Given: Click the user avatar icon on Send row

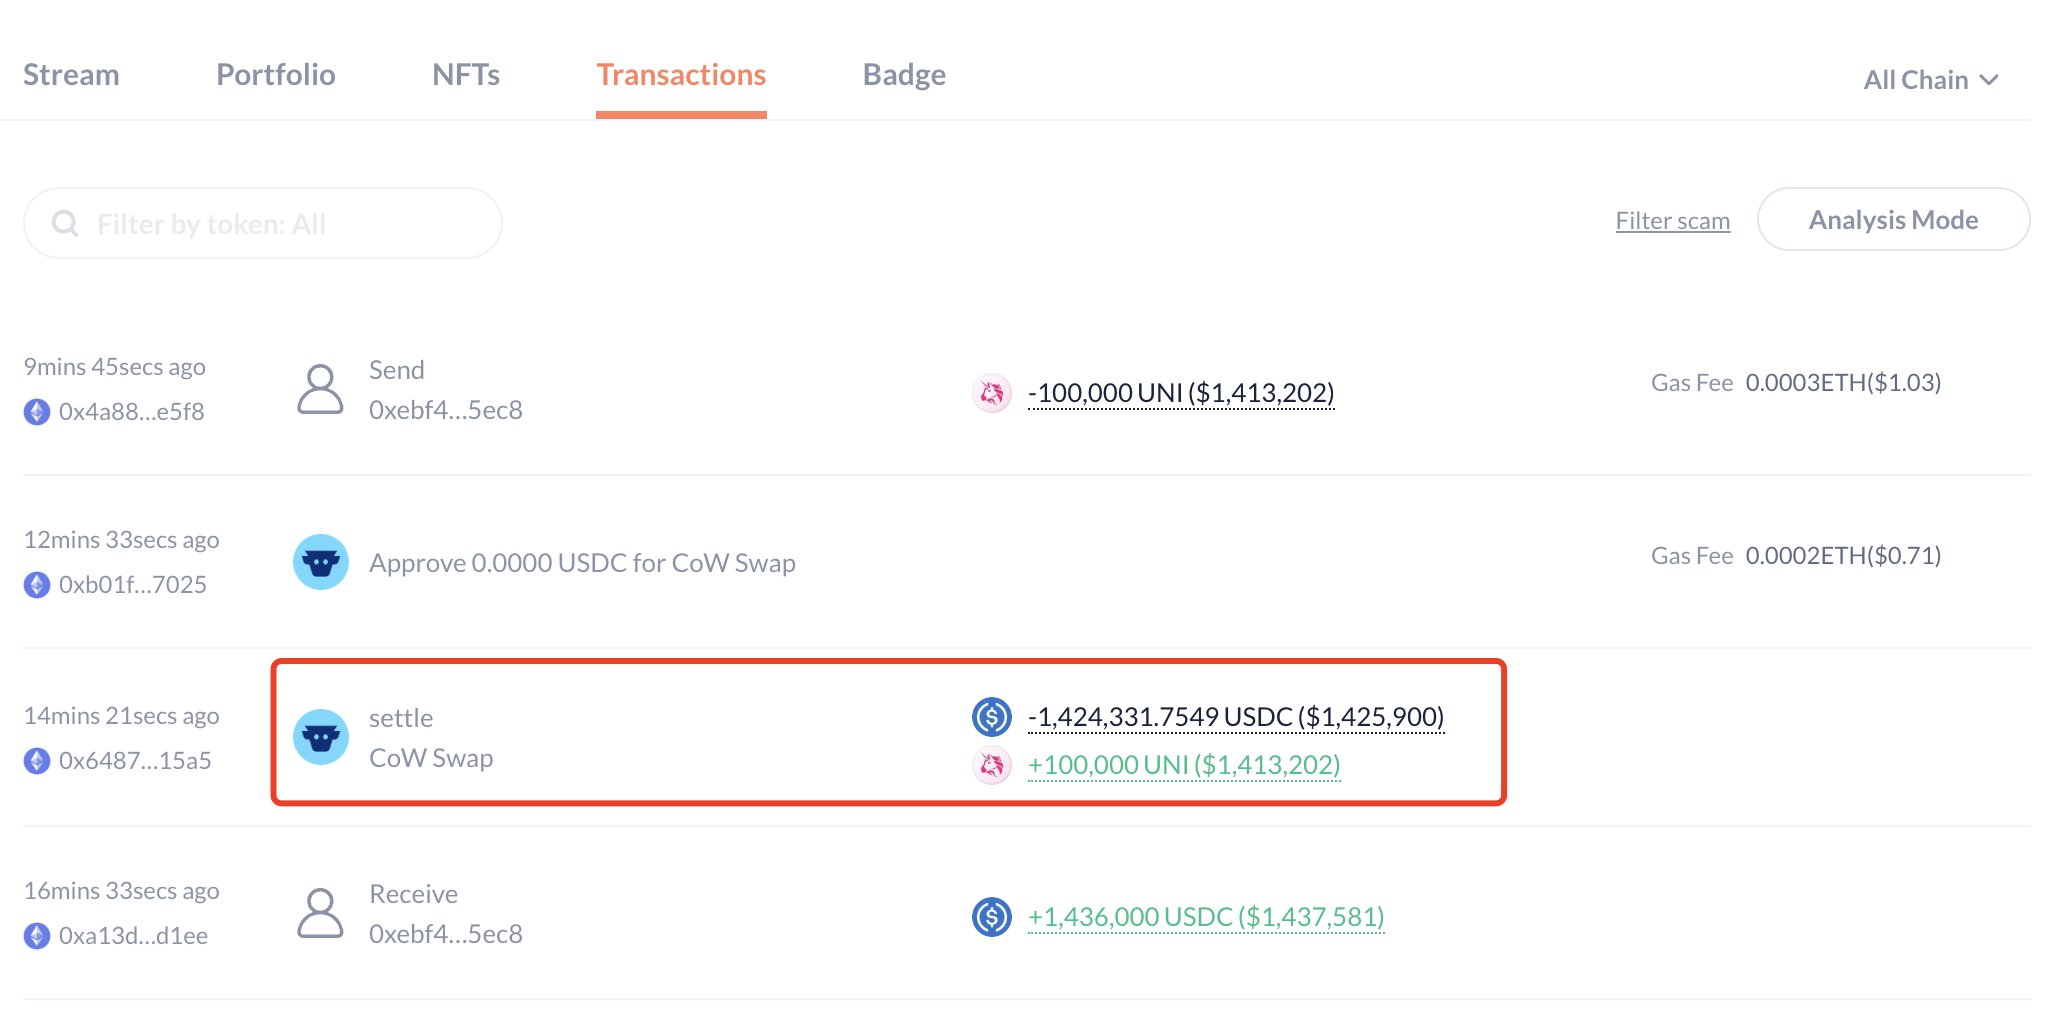Looking at the screenshot, I should 320,389.
